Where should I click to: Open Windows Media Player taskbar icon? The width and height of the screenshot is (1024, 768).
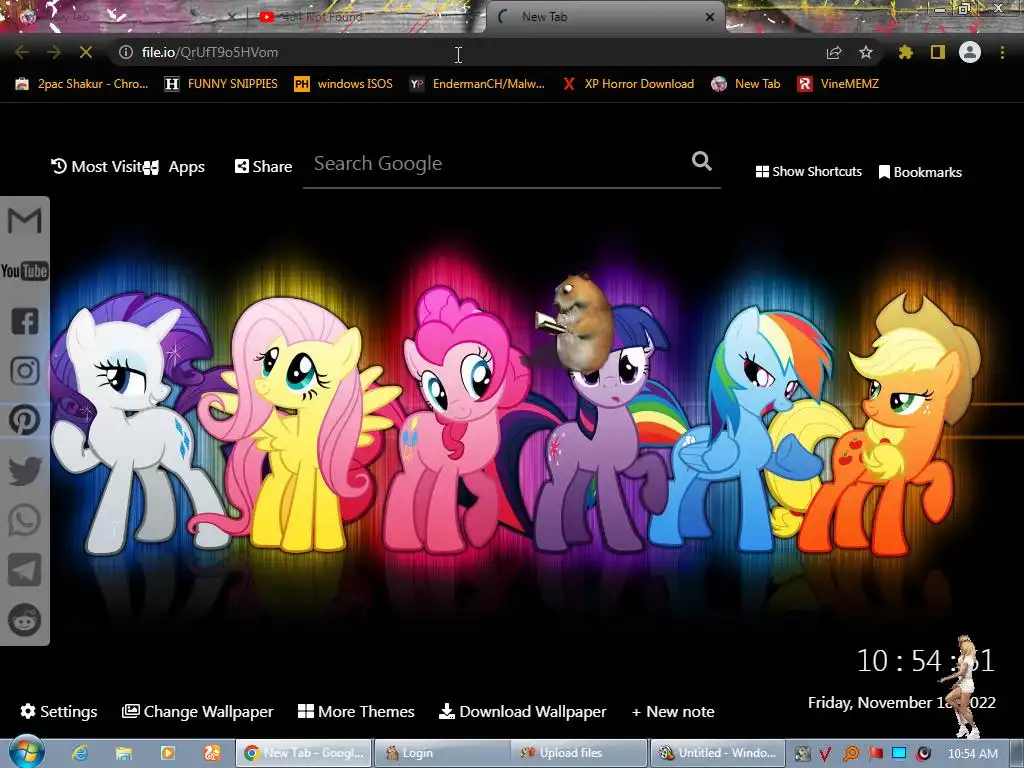click(x=168, y=753)
